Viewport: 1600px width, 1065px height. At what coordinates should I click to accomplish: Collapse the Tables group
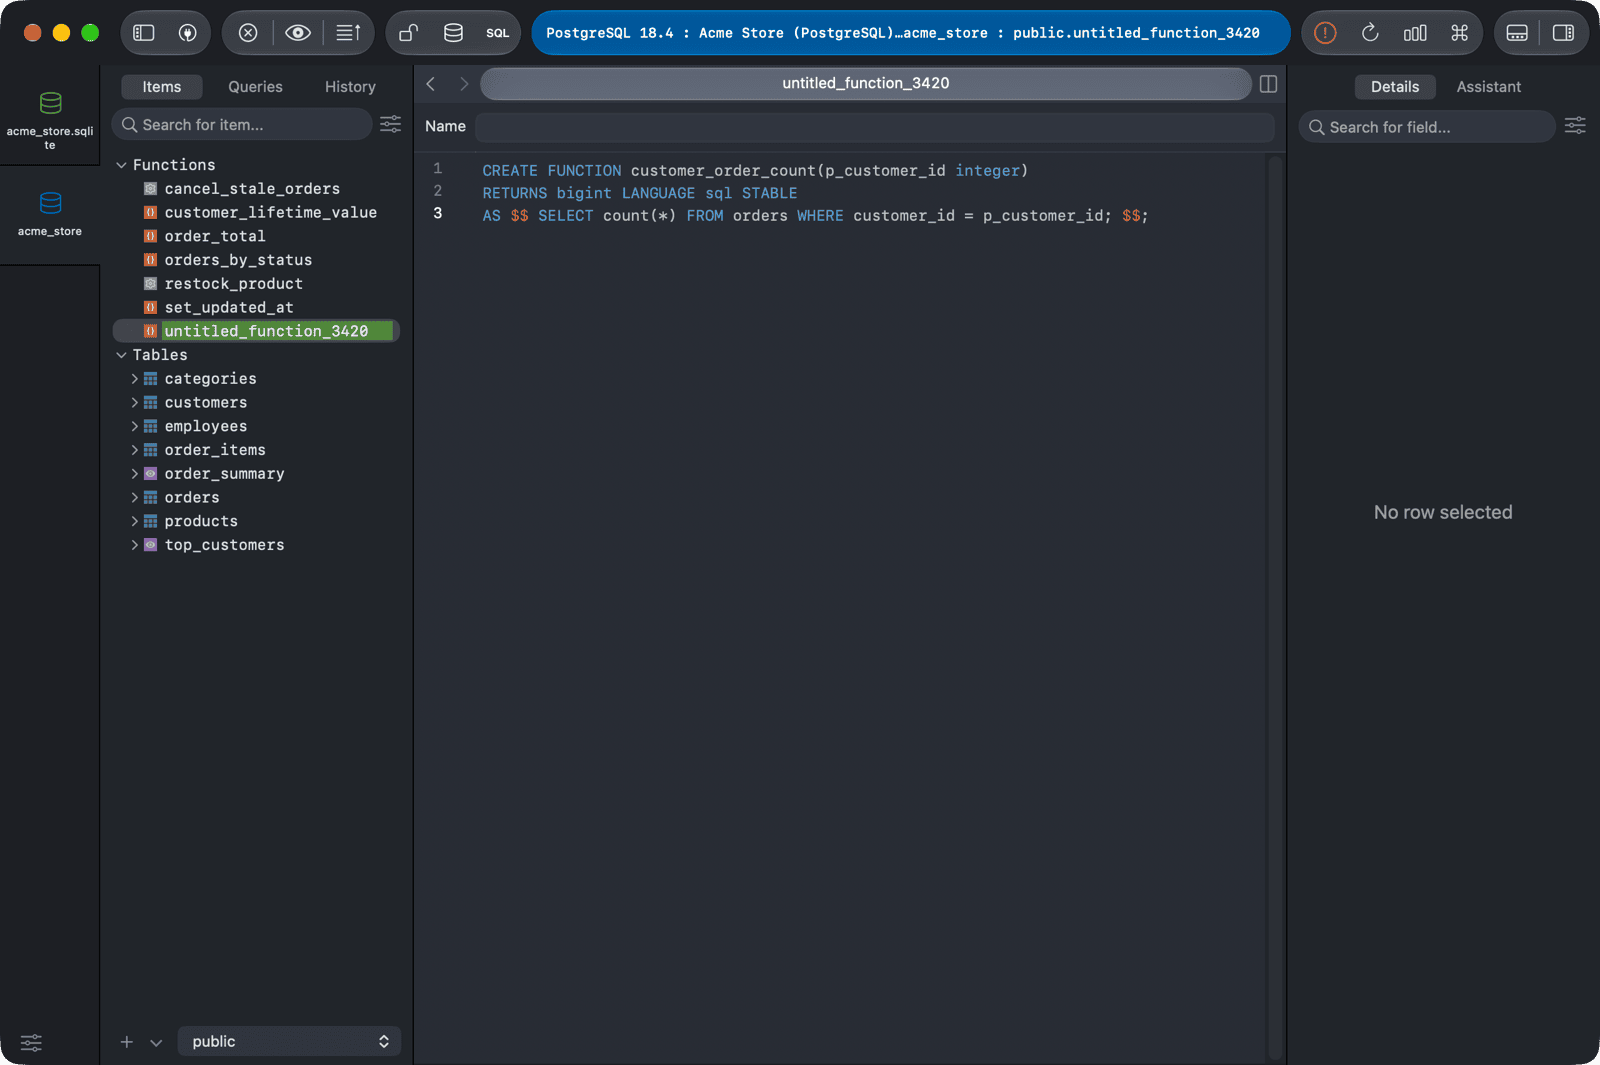pos(122,355)
